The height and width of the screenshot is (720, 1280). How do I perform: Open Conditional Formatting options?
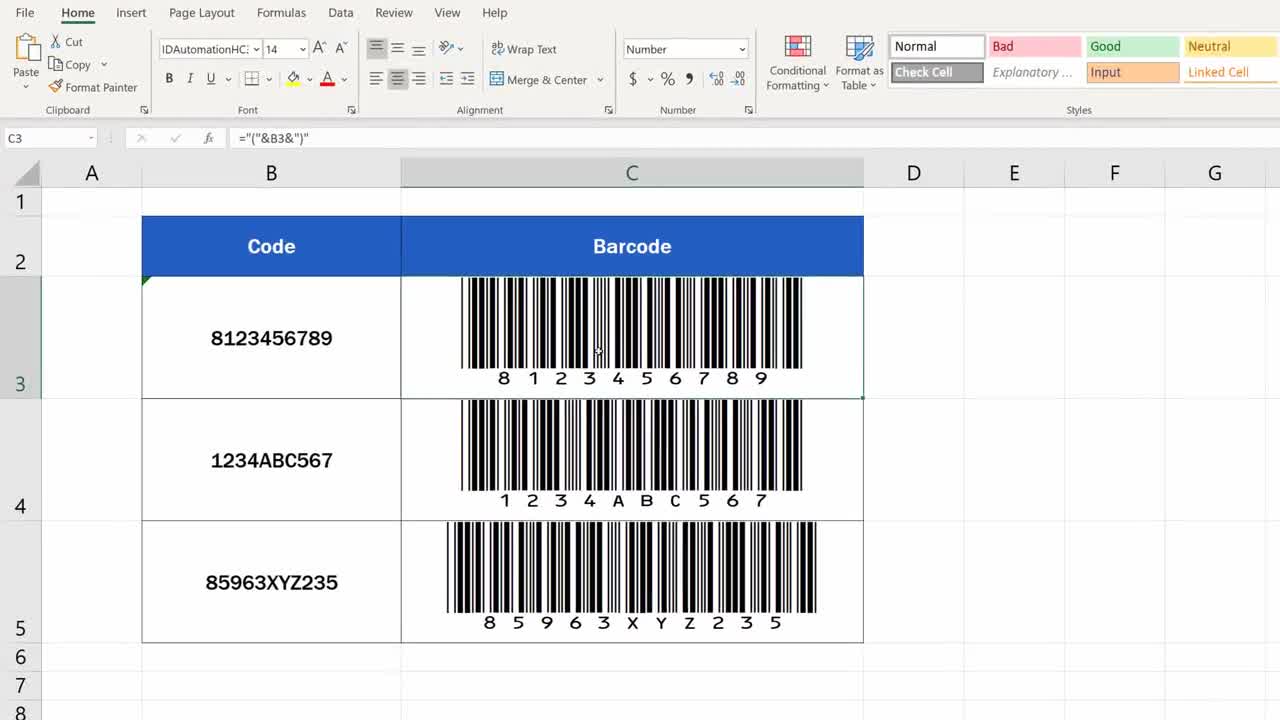pos(797,63)
